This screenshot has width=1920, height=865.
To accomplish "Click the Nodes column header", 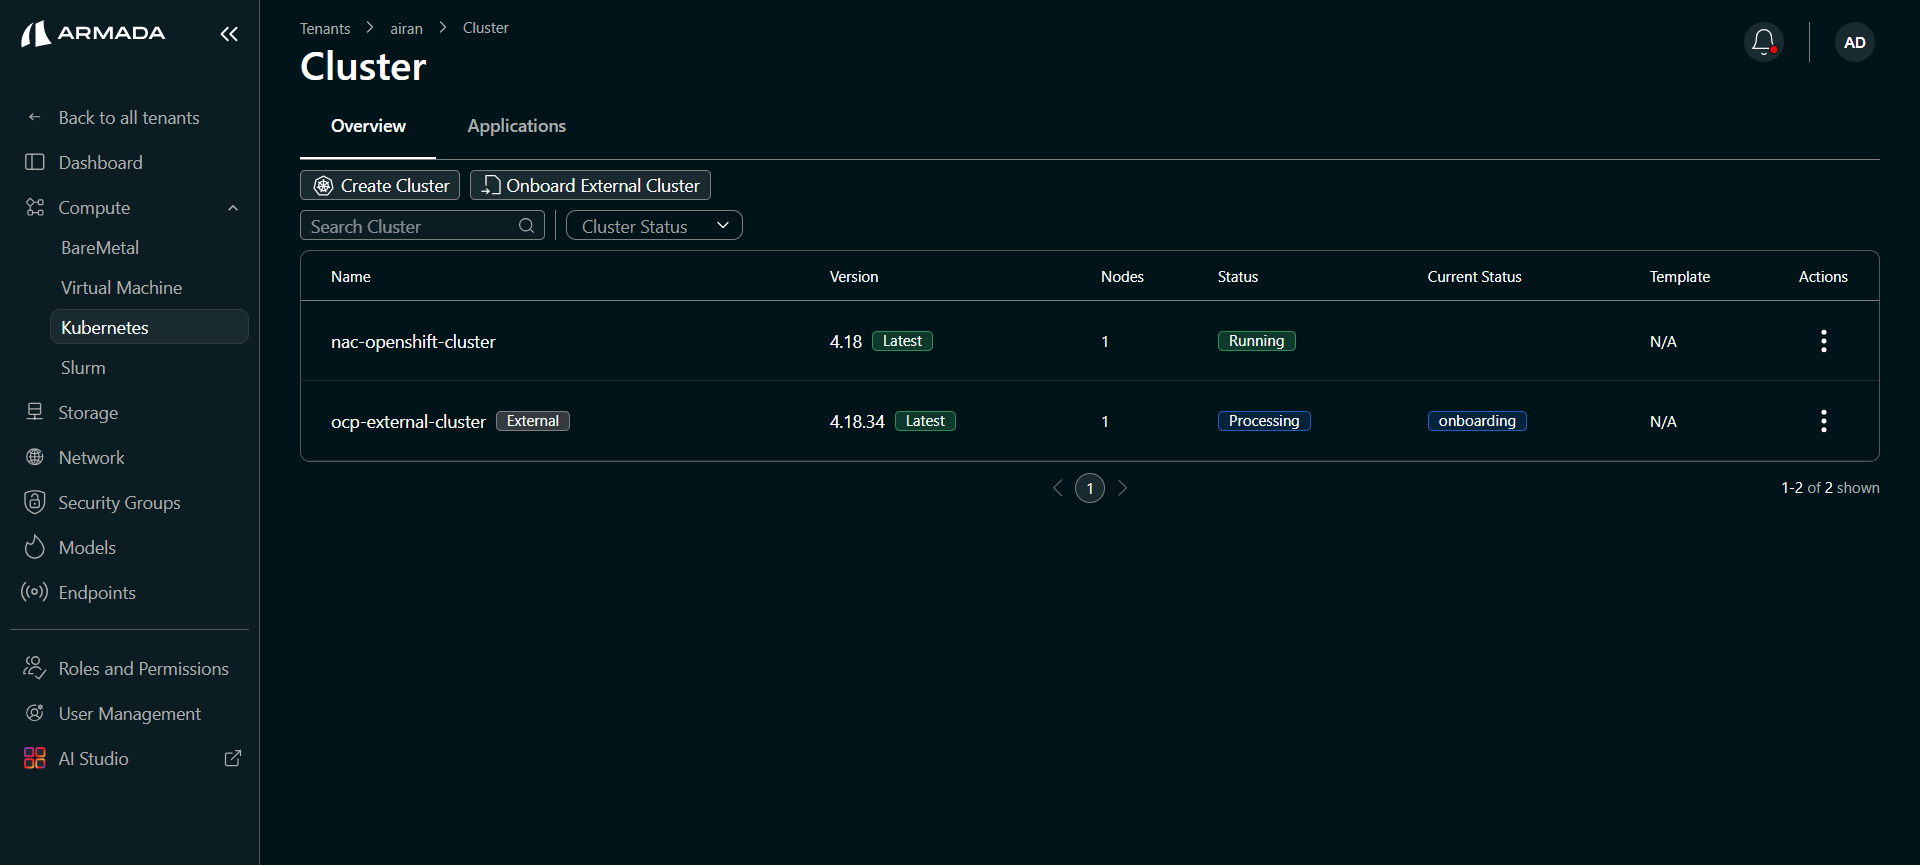I will coord(1122,277).
